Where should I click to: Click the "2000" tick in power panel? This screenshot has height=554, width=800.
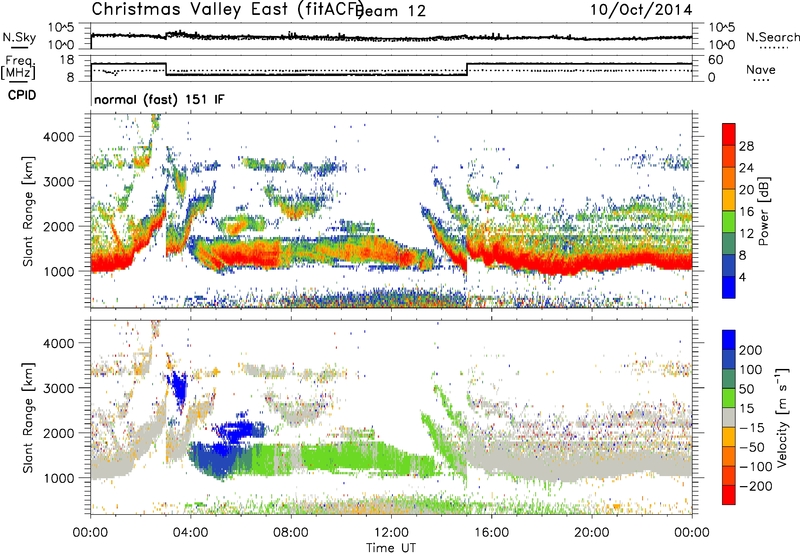[59, 226]
